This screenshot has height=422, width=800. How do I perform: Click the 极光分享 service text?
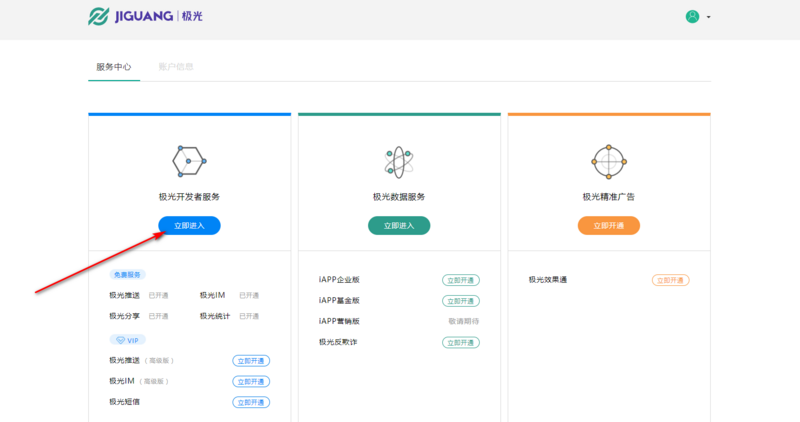(x=124, y=316)
